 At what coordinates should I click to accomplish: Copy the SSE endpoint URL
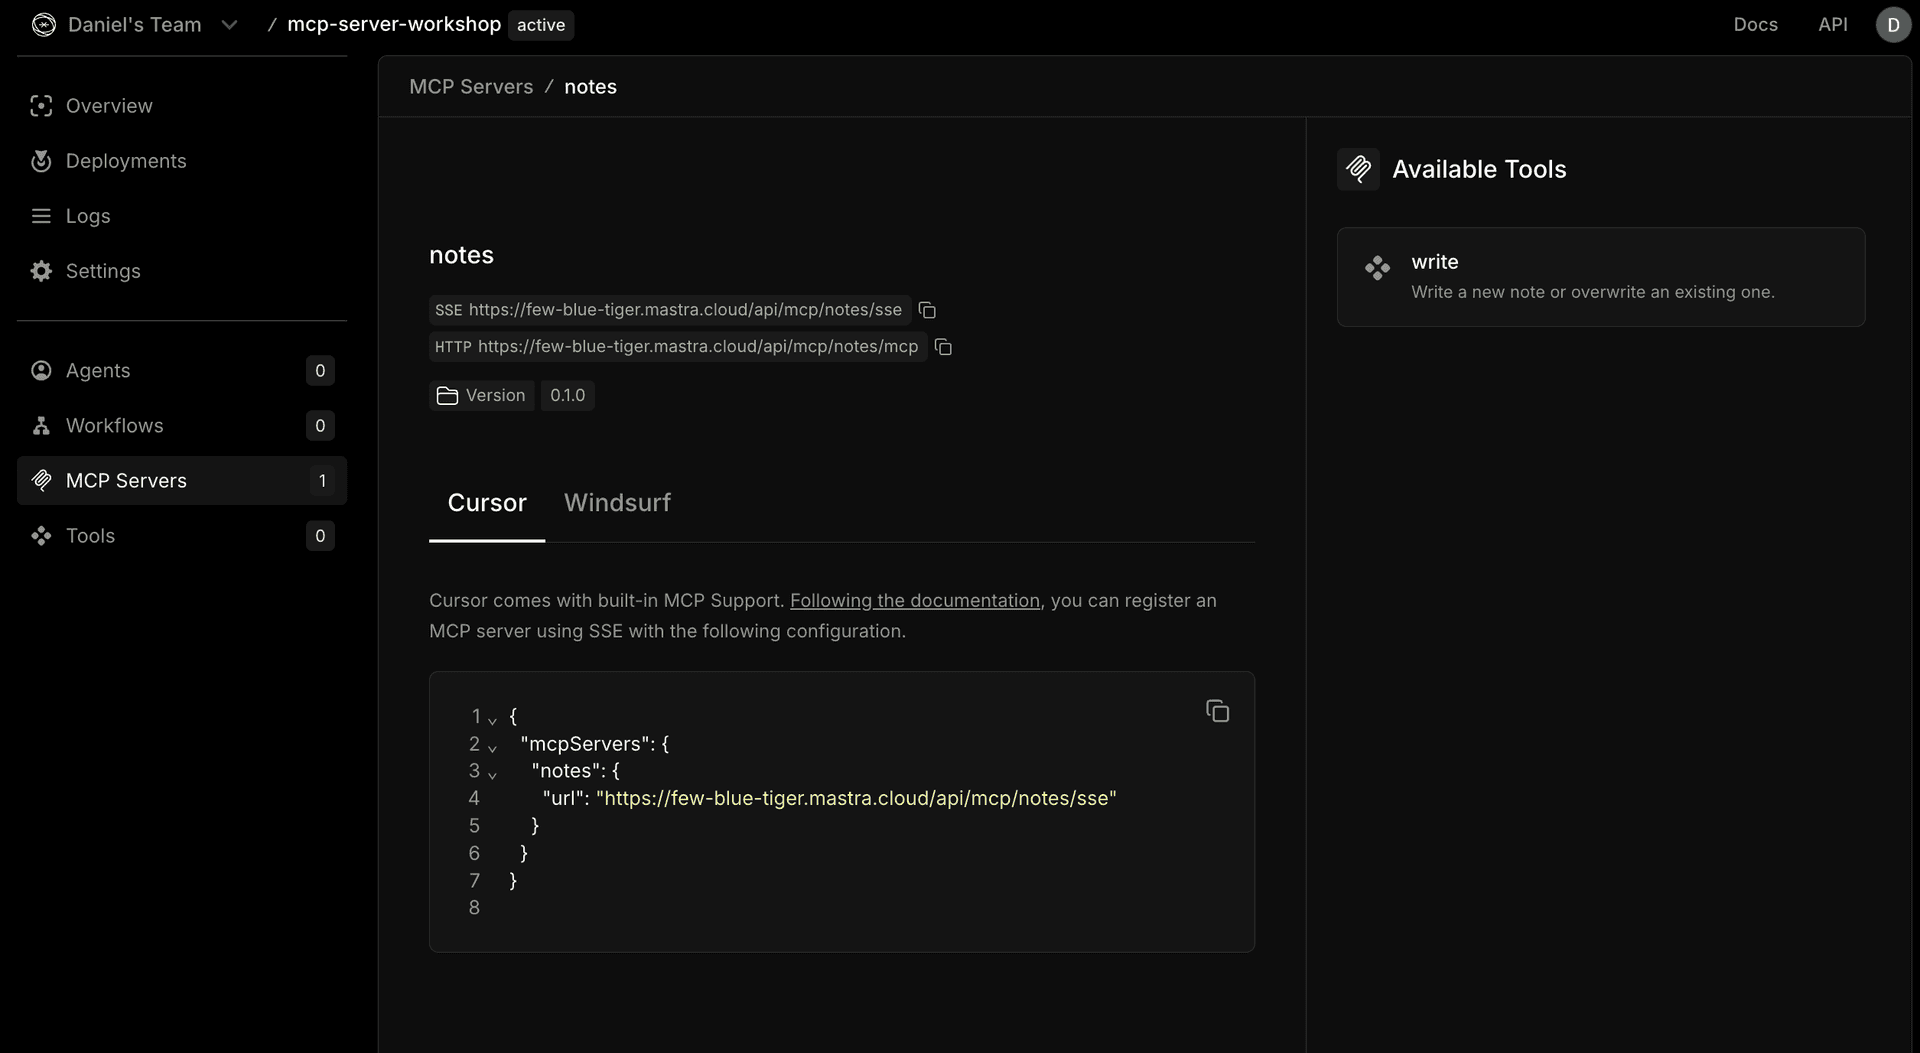[927, 310]
